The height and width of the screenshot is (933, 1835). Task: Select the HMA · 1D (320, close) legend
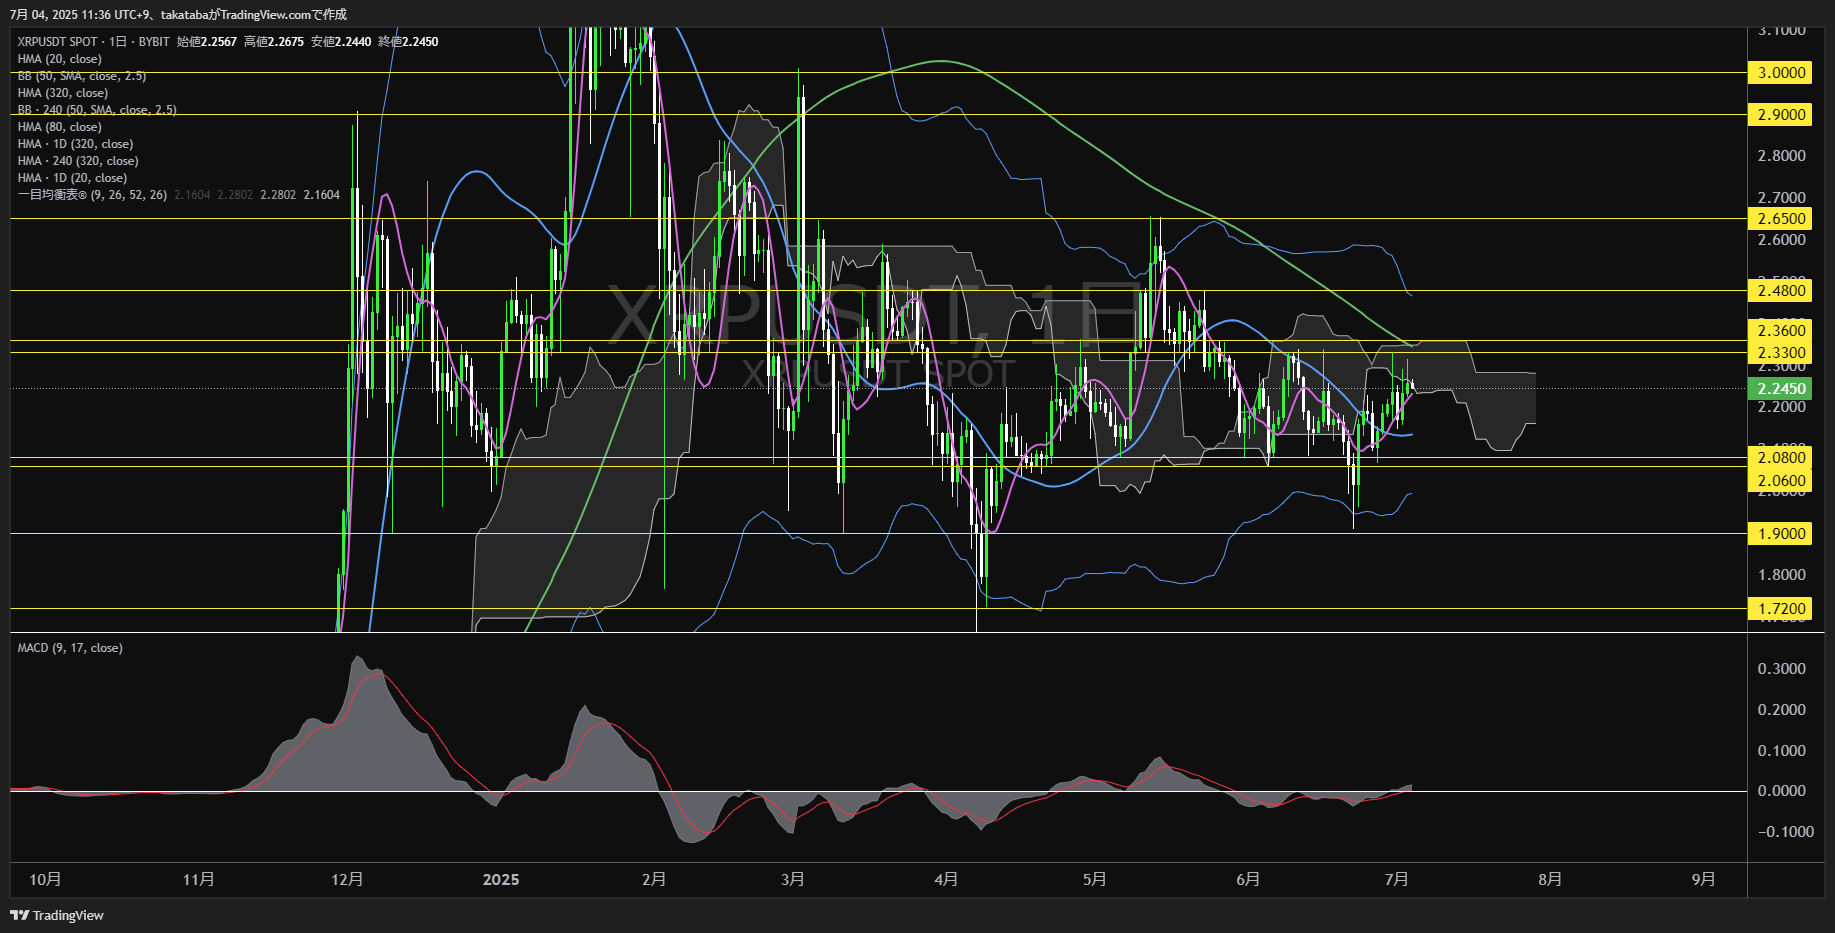coord(75,144)
